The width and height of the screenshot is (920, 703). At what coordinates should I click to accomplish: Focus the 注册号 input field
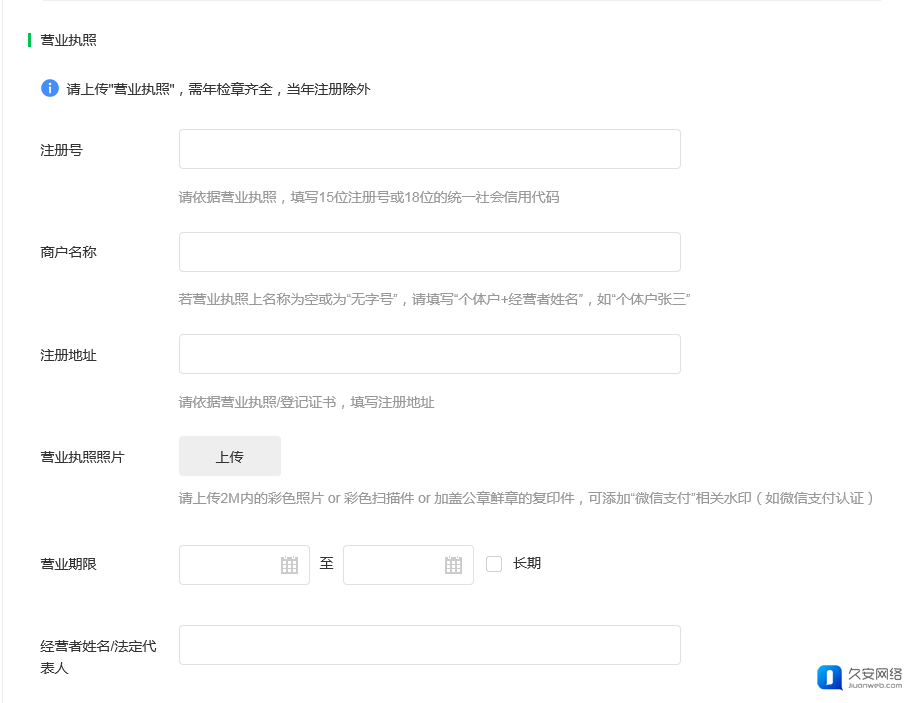429,149
